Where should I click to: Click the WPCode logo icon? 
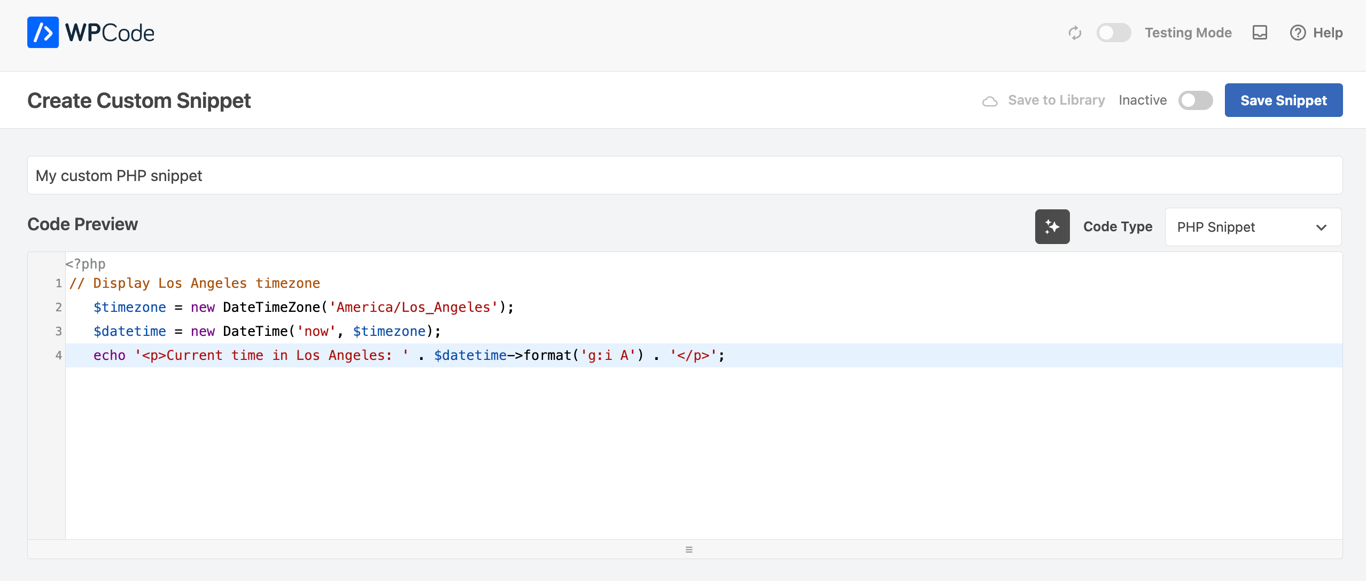click(x=43, y=33)
